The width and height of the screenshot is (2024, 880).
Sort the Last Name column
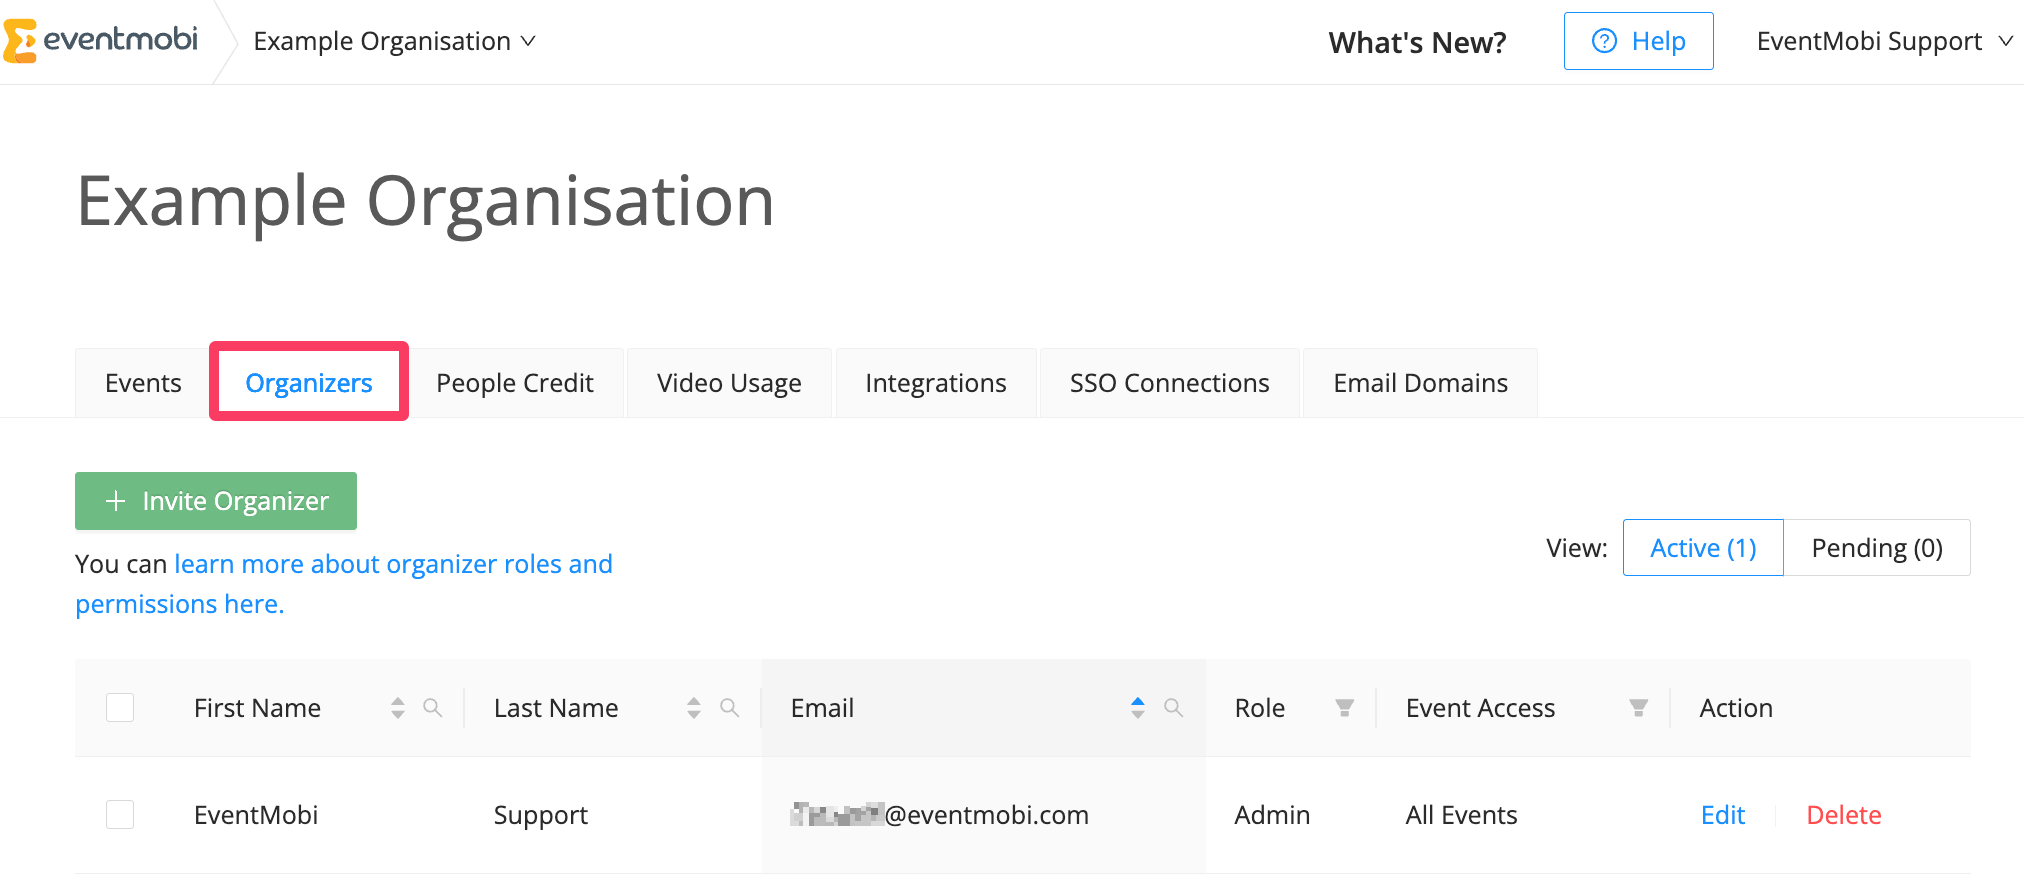[694, 708]
